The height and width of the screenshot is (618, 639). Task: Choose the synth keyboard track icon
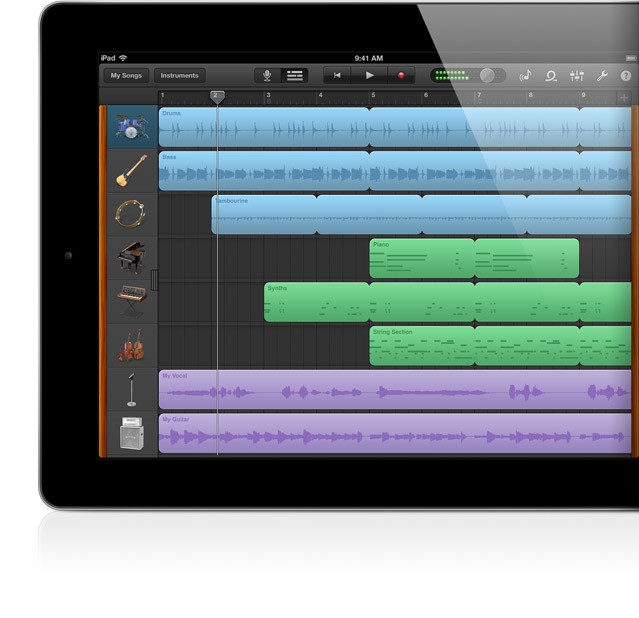(131, 301)
